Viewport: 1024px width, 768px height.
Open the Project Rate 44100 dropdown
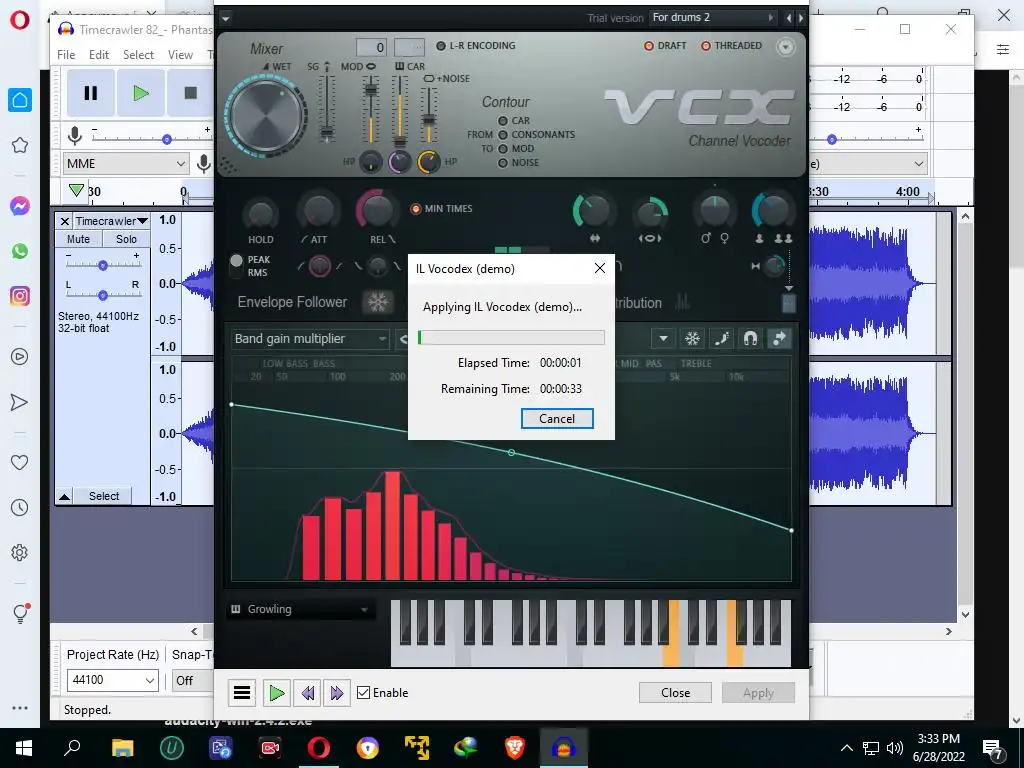(x=112, y=680)
